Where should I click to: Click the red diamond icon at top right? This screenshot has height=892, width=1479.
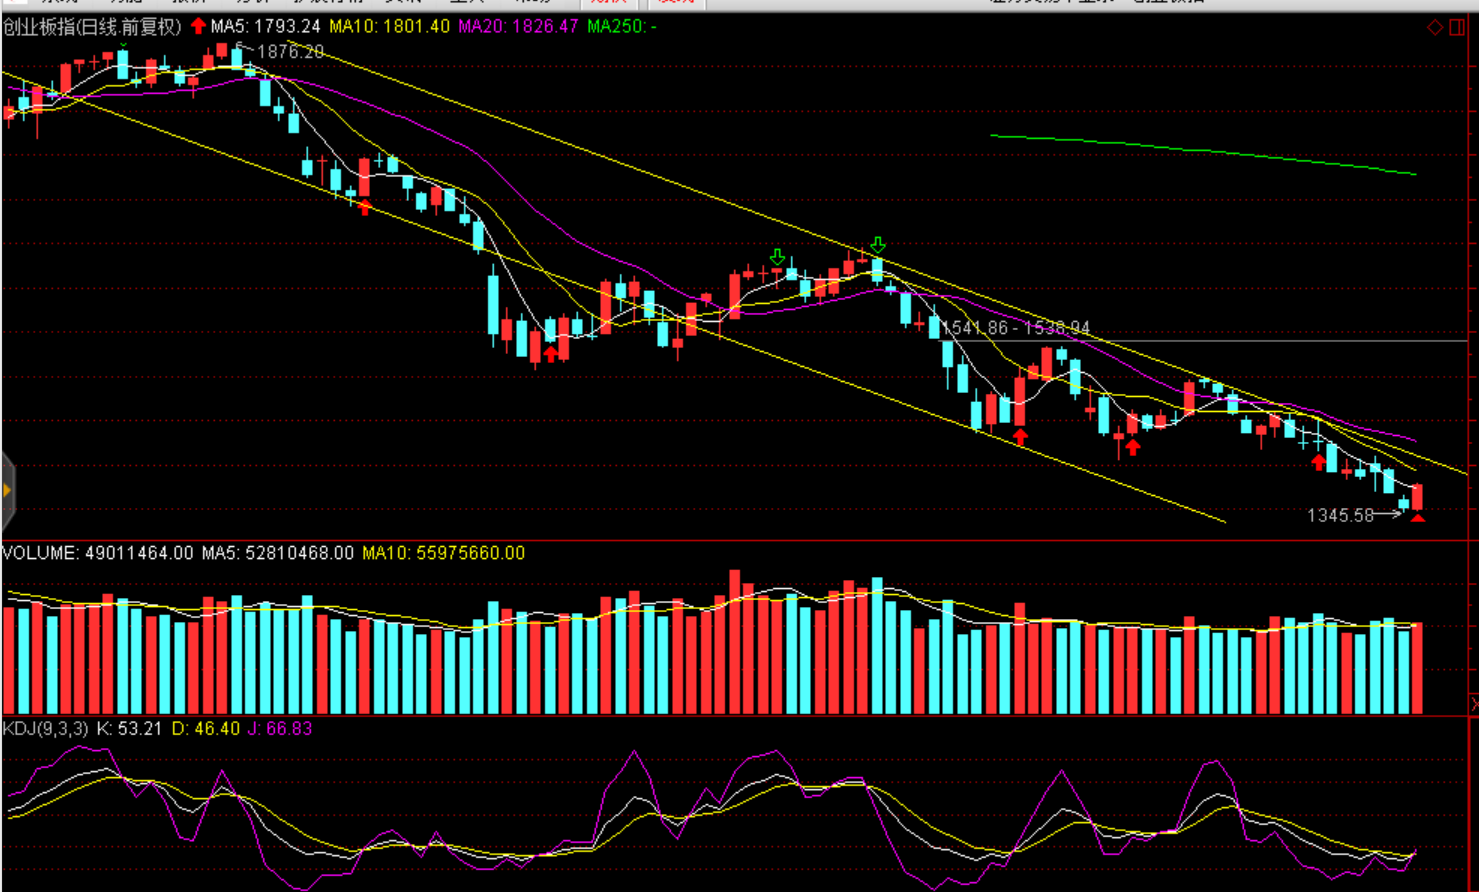1434,27
